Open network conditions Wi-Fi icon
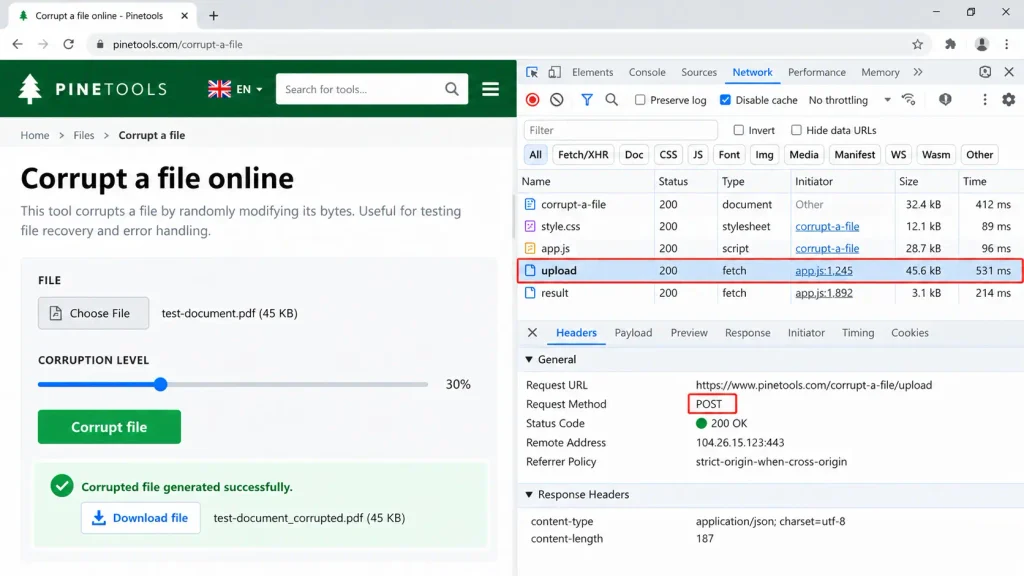Screen dimensions: 1024x576 click(908, 99)
